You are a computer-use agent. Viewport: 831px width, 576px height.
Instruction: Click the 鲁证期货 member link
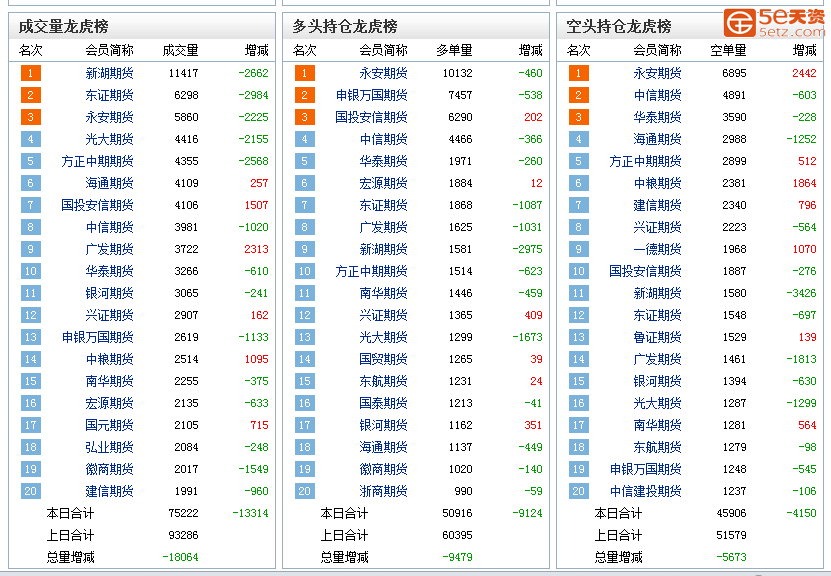tap(657, 337)
